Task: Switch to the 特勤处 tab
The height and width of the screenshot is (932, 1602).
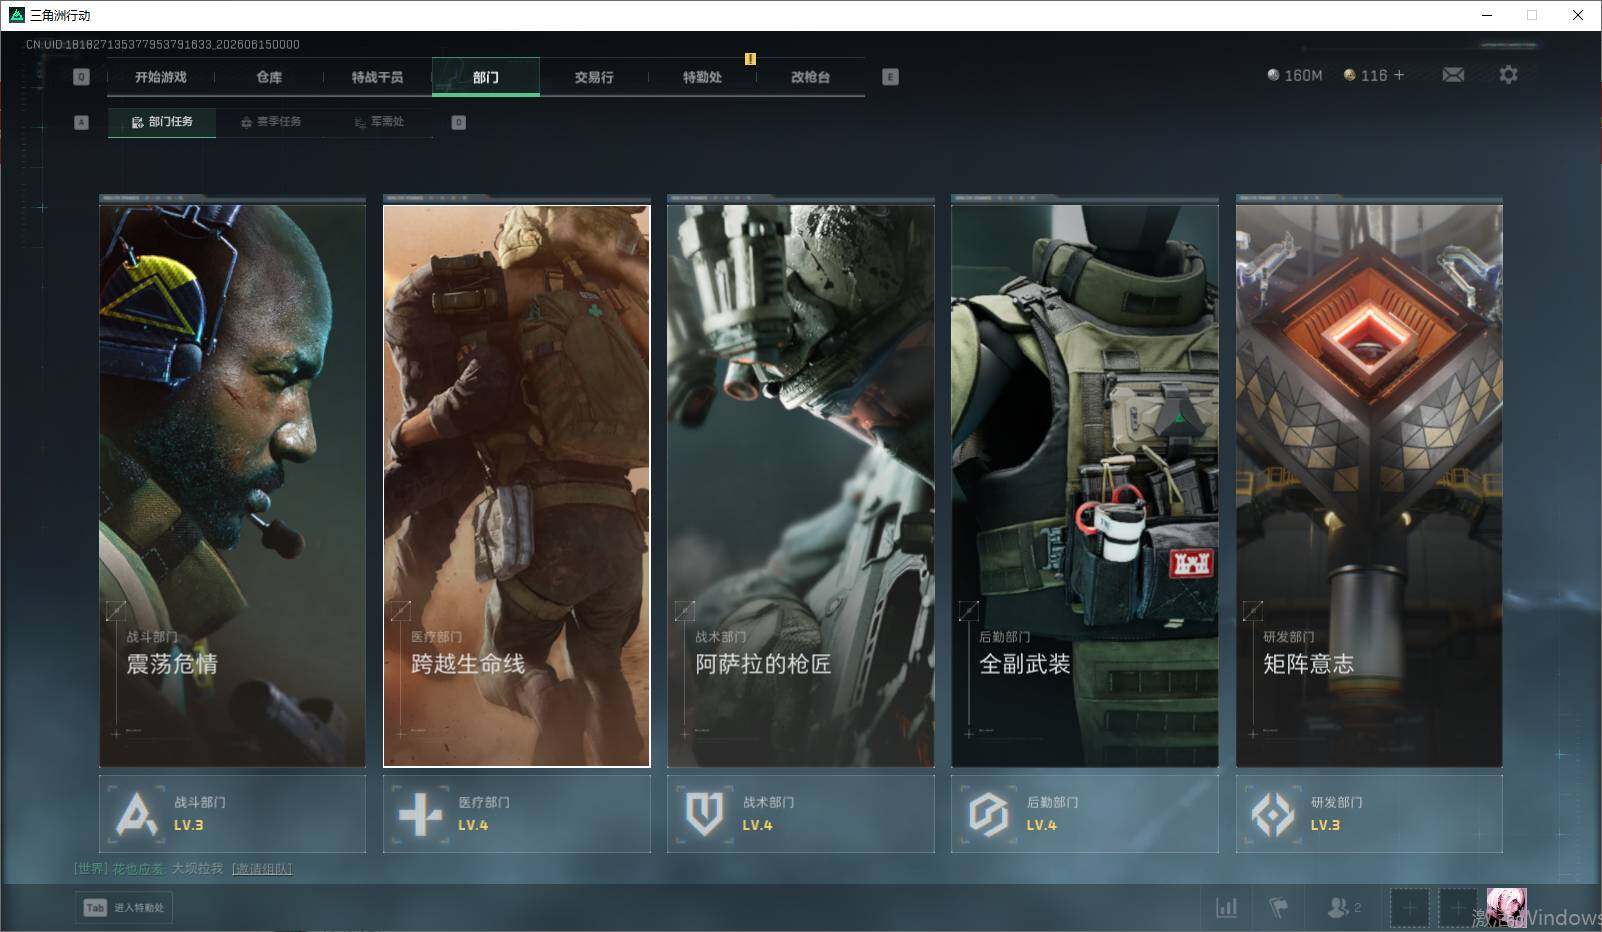Action: (702, 77)
